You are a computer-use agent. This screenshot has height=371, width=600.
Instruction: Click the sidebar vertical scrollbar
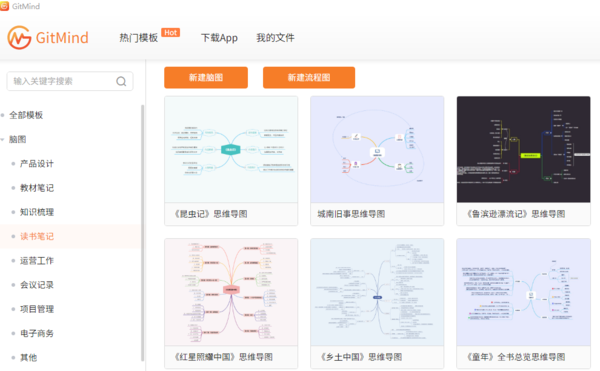pos(142,233)
